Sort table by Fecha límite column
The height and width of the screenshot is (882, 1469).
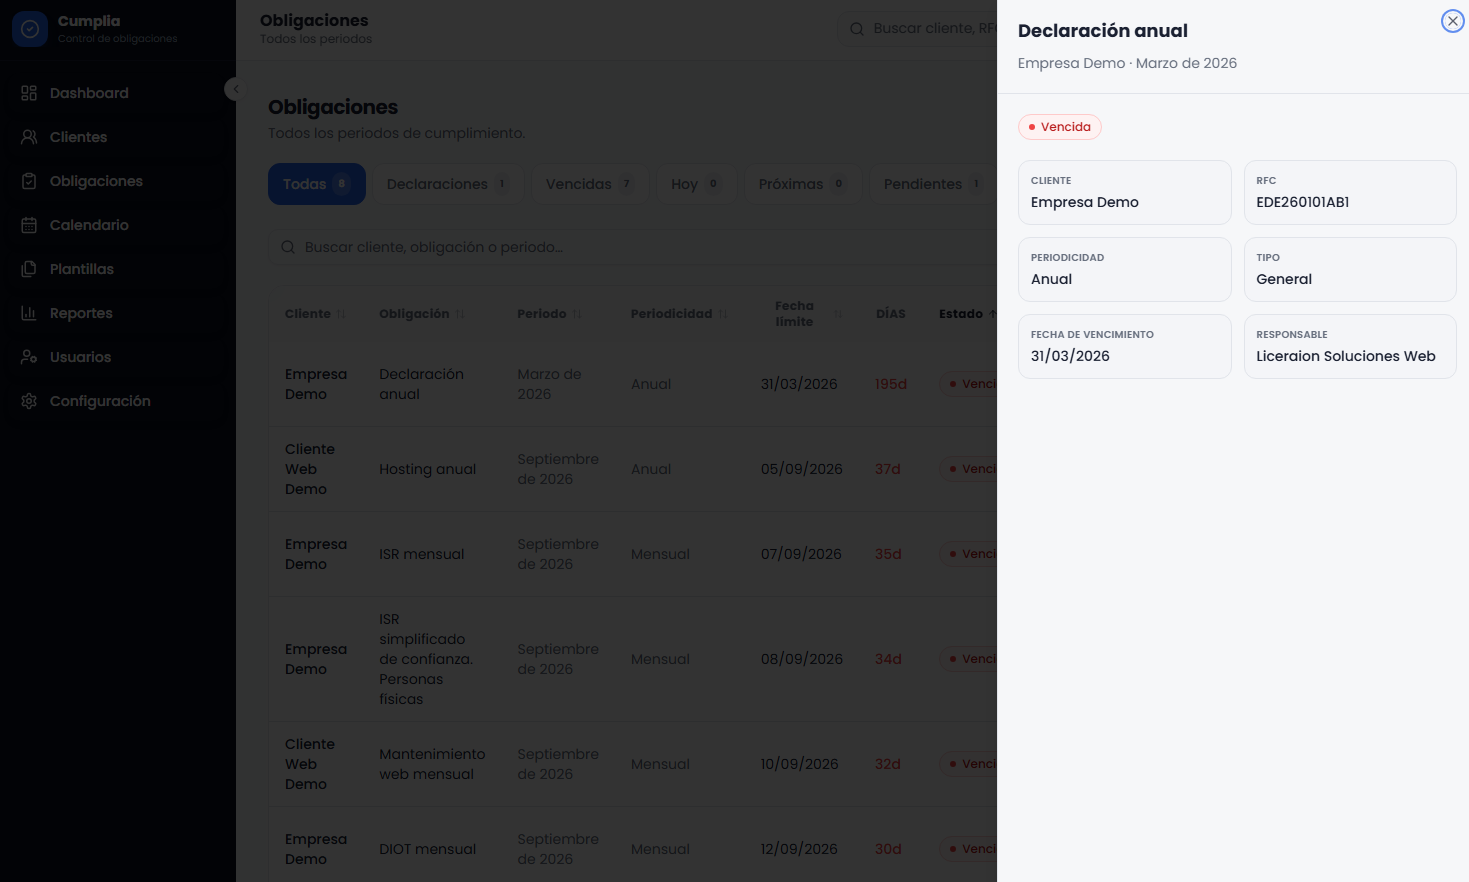click(x=808, y=314)
